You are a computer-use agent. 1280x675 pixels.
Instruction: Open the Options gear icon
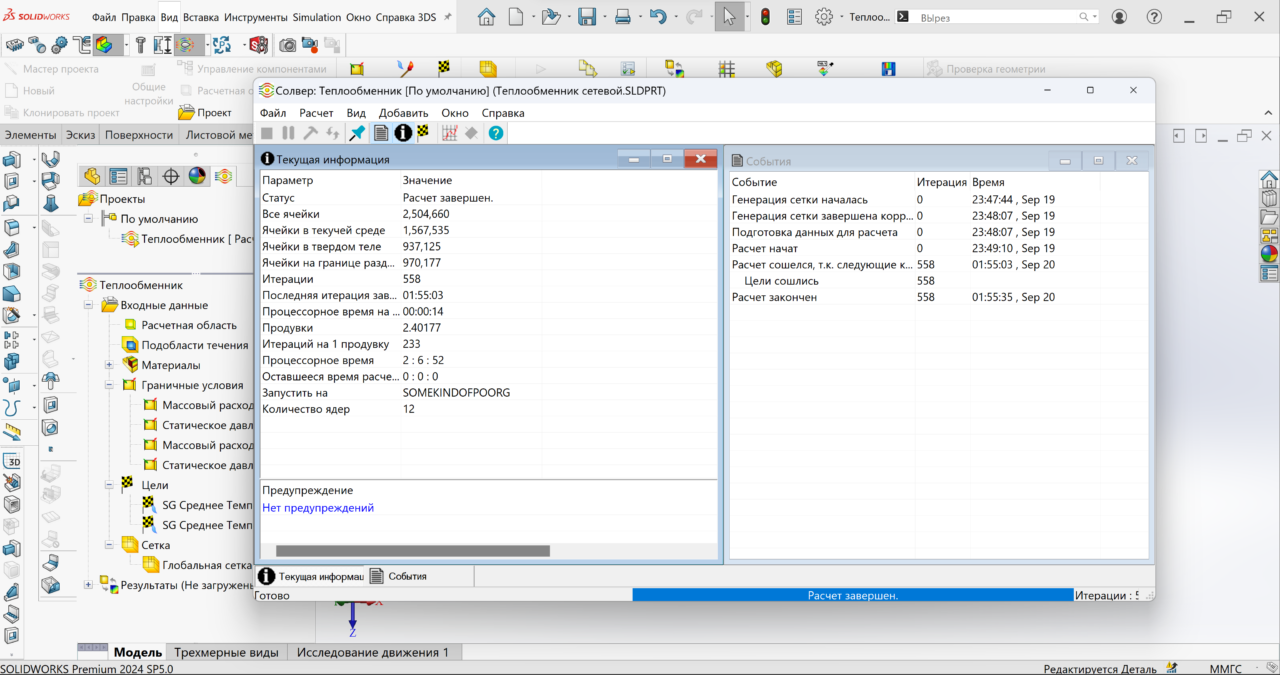(x=824, y=16)
